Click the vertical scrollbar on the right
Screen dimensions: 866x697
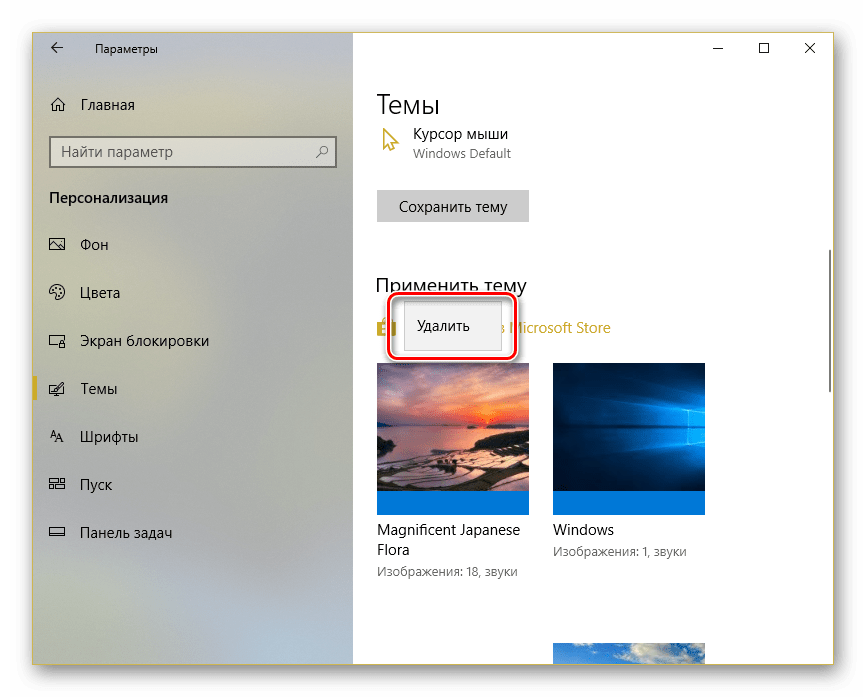830,320
